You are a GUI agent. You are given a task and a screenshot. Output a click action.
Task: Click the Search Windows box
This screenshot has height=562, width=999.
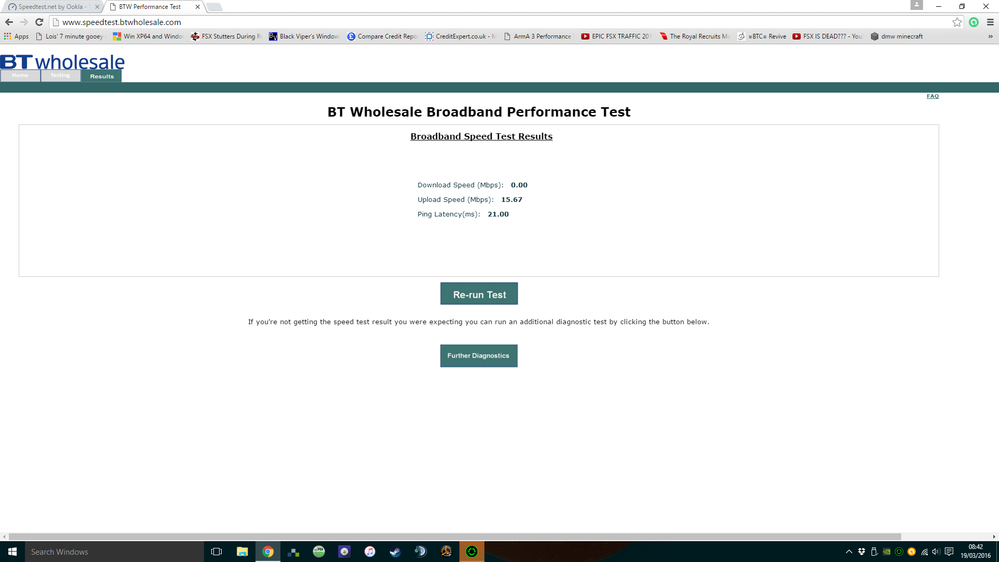[115, 552]
